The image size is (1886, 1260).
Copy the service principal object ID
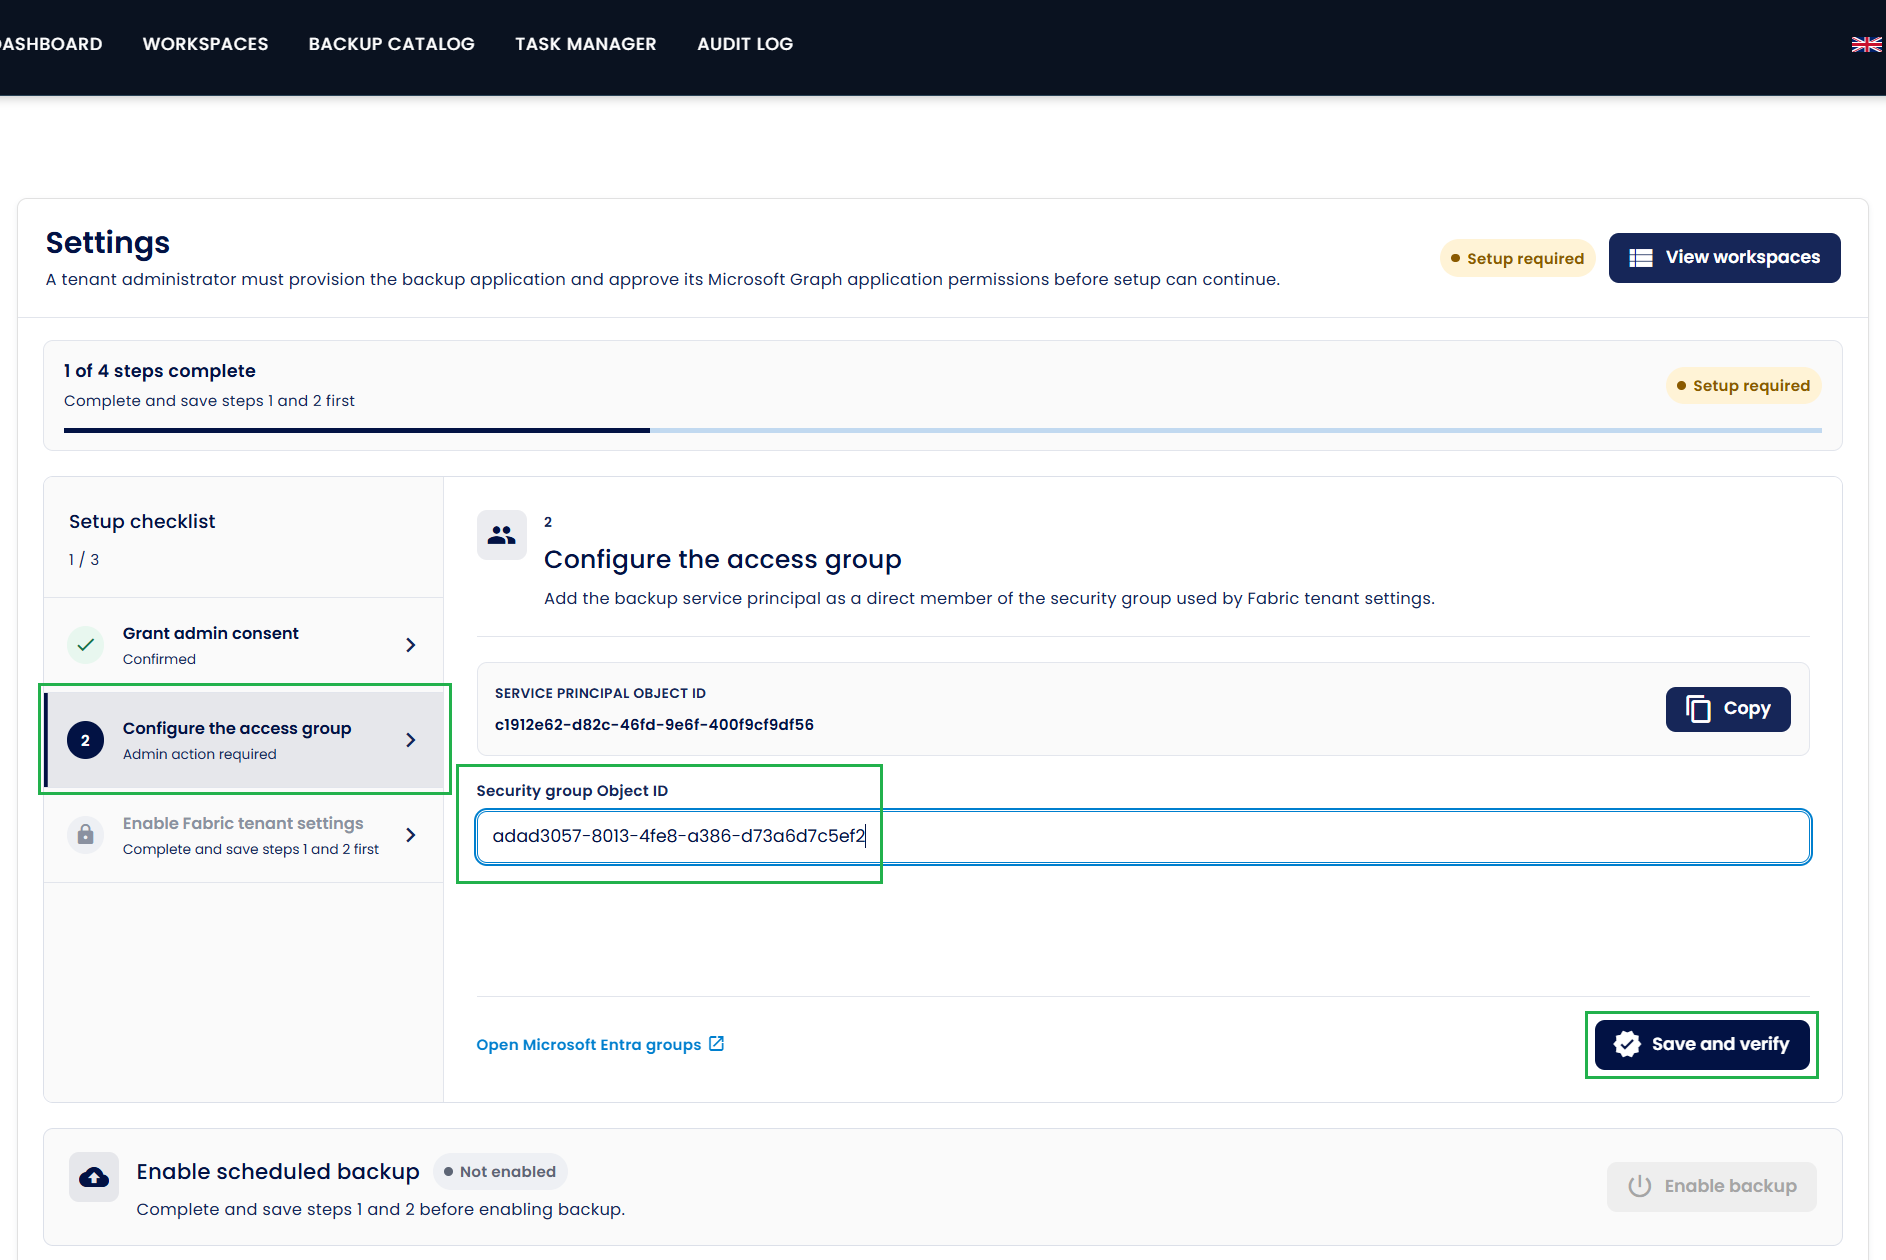pyautogui.click(x=1728, y=709)
